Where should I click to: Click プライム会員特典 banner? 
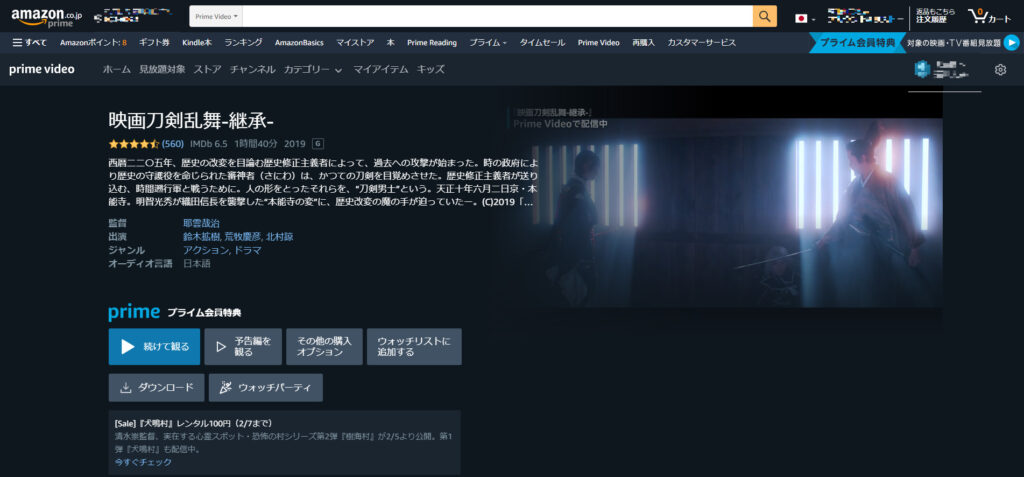857,42
